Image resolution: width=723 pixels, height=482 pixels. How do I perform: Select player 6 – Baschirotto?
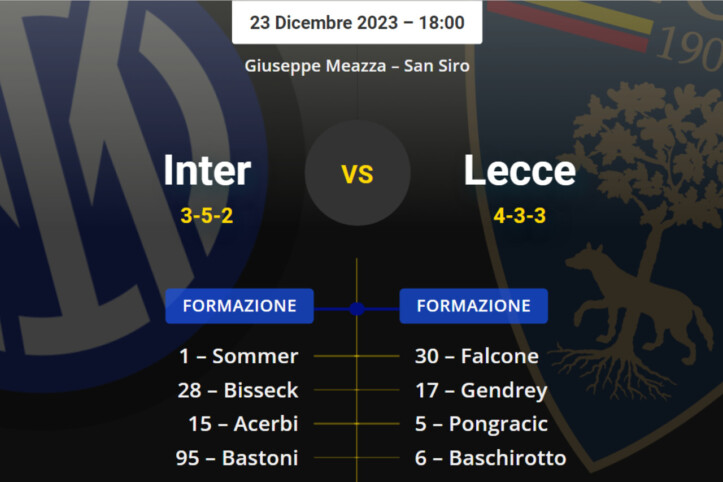pyautogui.click(x=490, y=458)
